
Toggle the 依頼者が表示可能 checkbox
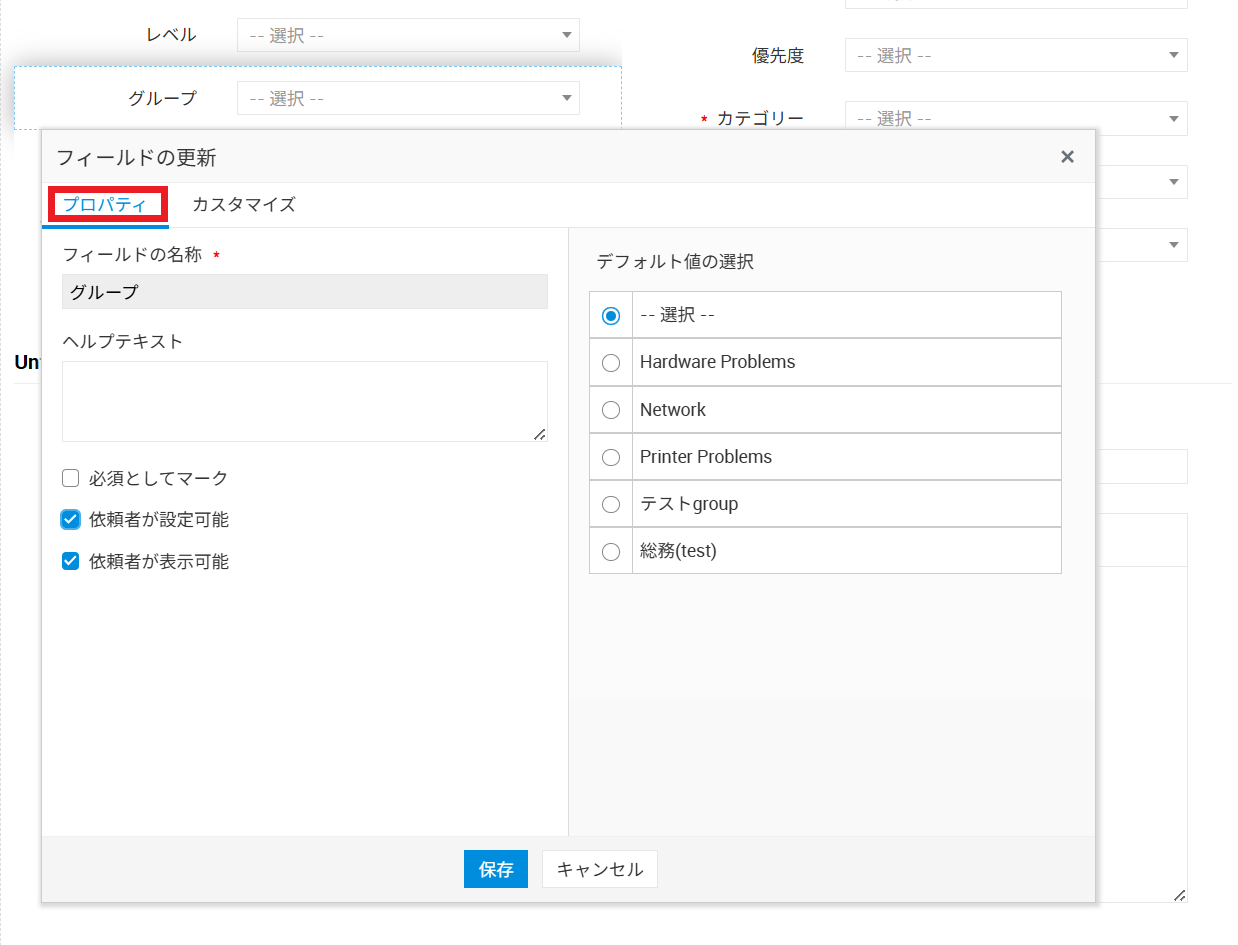tap(71, 561)
